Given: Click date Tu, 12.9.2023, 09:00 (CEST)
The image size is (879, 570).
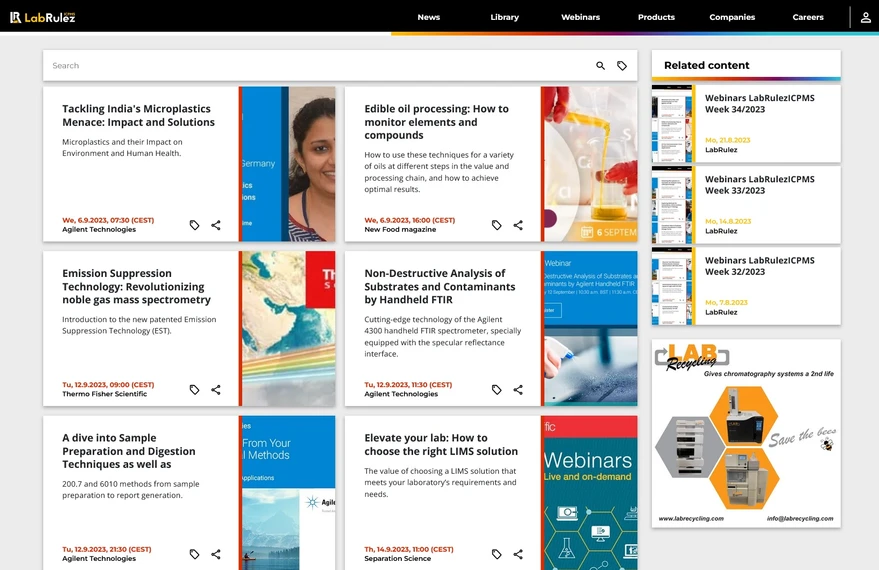Looking at the screenshot, I should coord(108,385).
